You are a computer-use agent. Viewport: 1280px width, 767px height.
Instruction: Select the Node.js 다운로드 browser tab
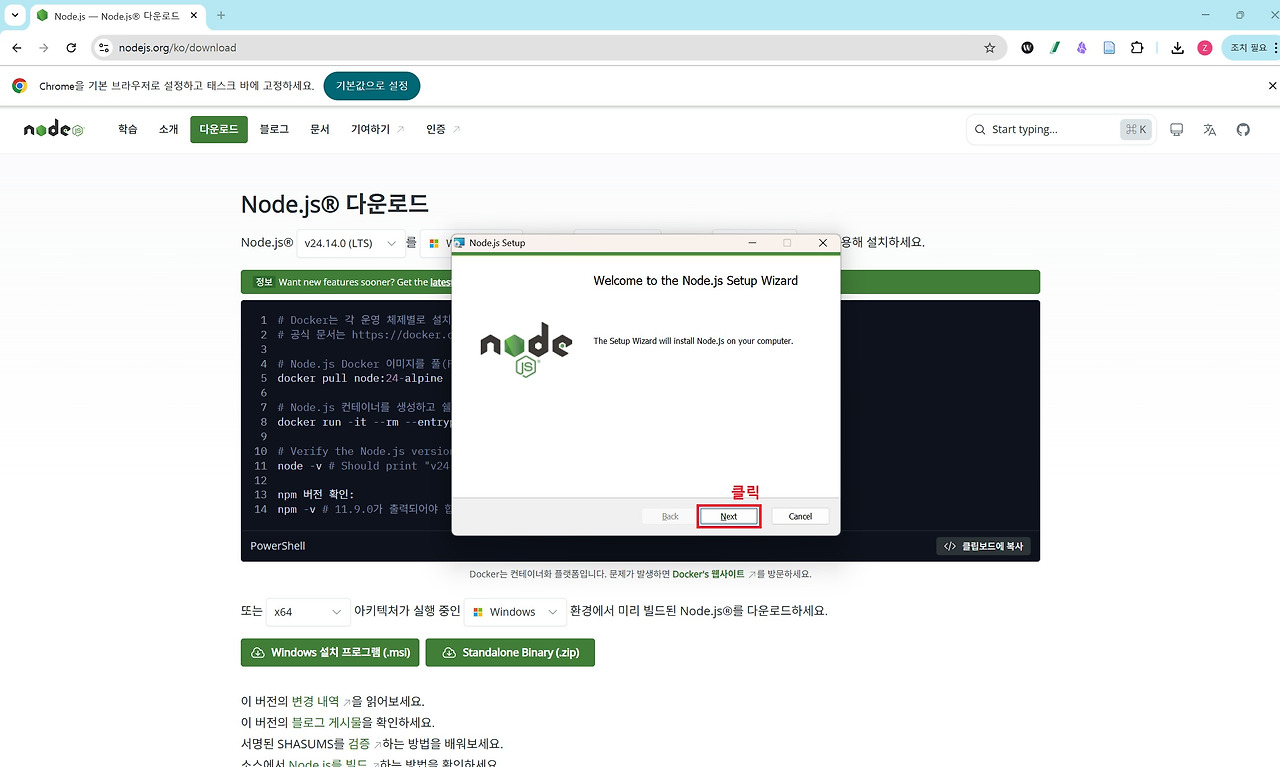point(118,16)
